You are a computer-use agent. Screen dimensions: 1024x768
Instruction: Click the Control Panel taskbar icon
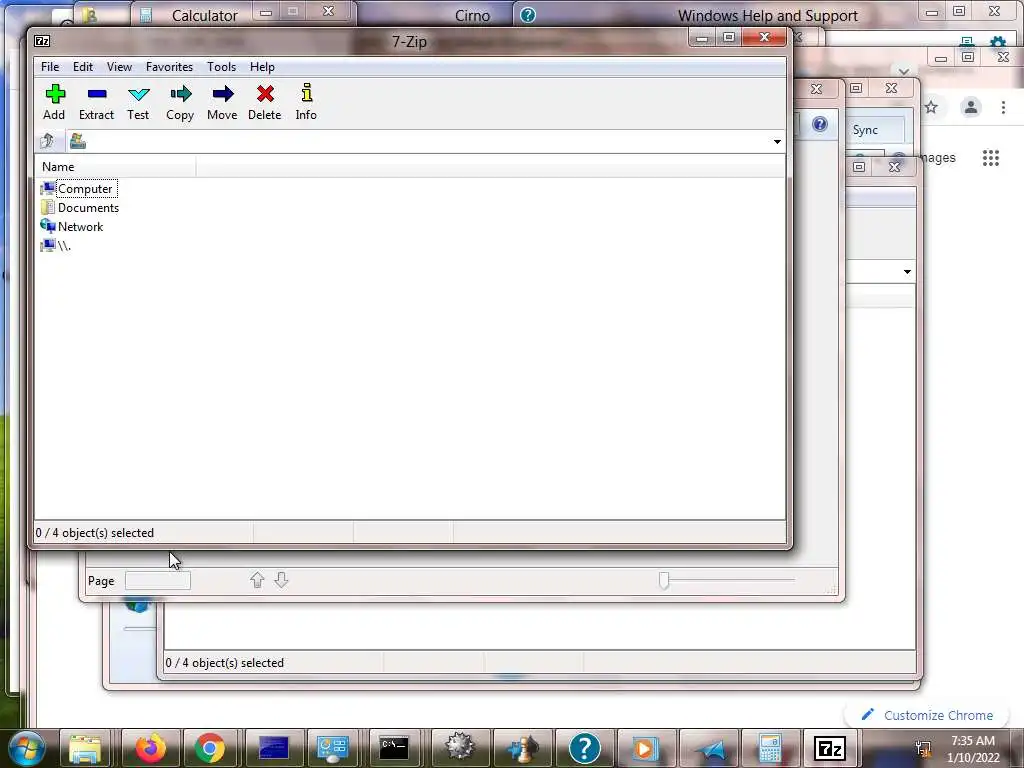333,748
